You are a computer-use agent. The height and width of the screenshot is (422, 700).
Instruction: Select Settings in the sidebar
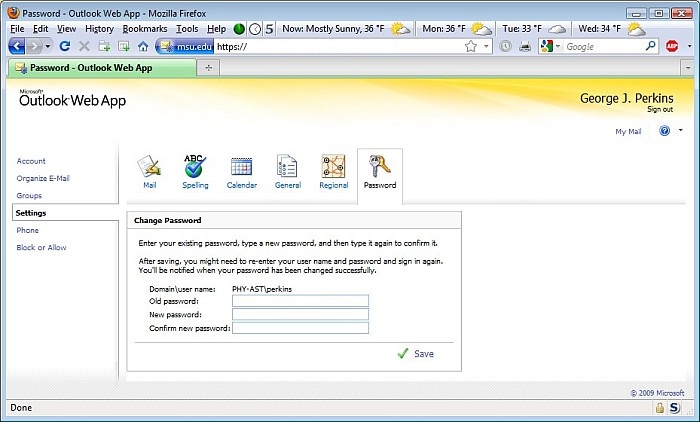pos(31,213)
